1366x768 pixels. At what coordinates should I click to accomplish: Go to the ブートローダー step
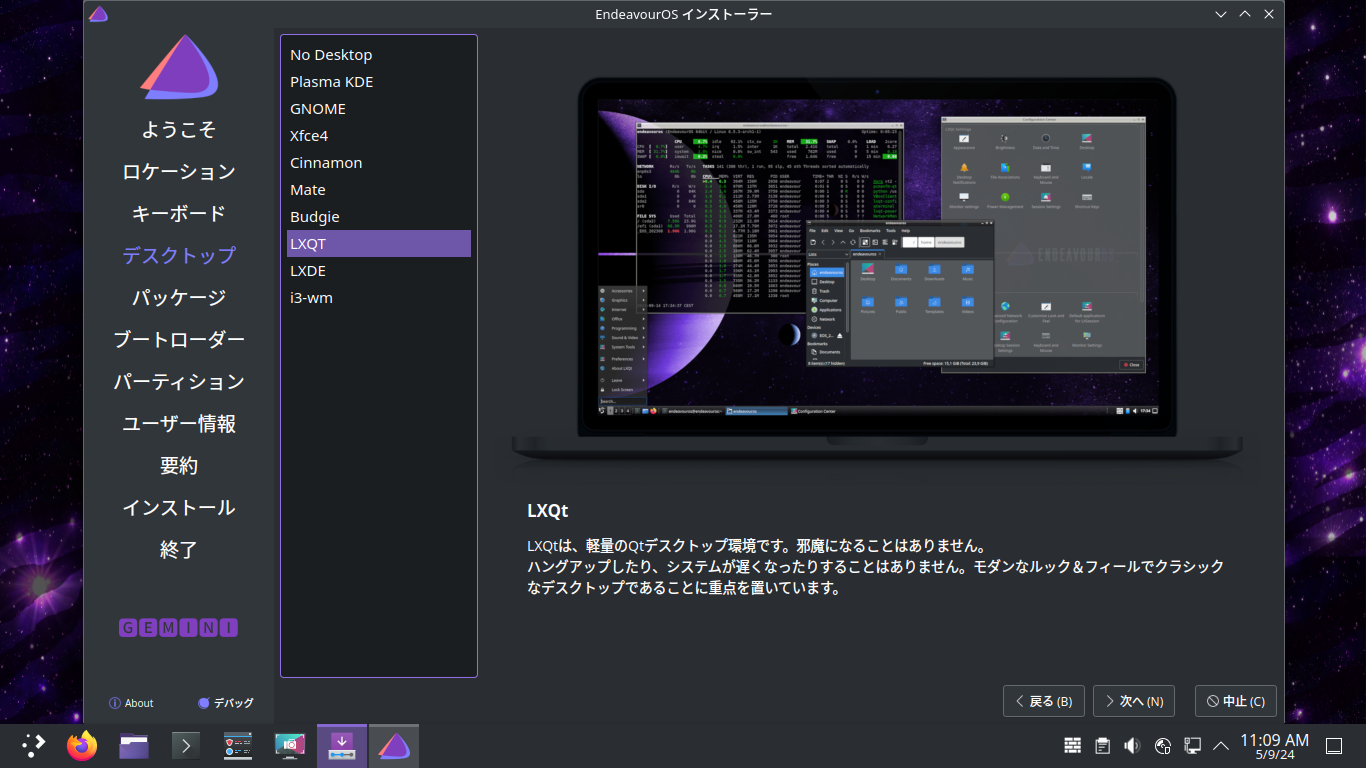pos(179,340)
